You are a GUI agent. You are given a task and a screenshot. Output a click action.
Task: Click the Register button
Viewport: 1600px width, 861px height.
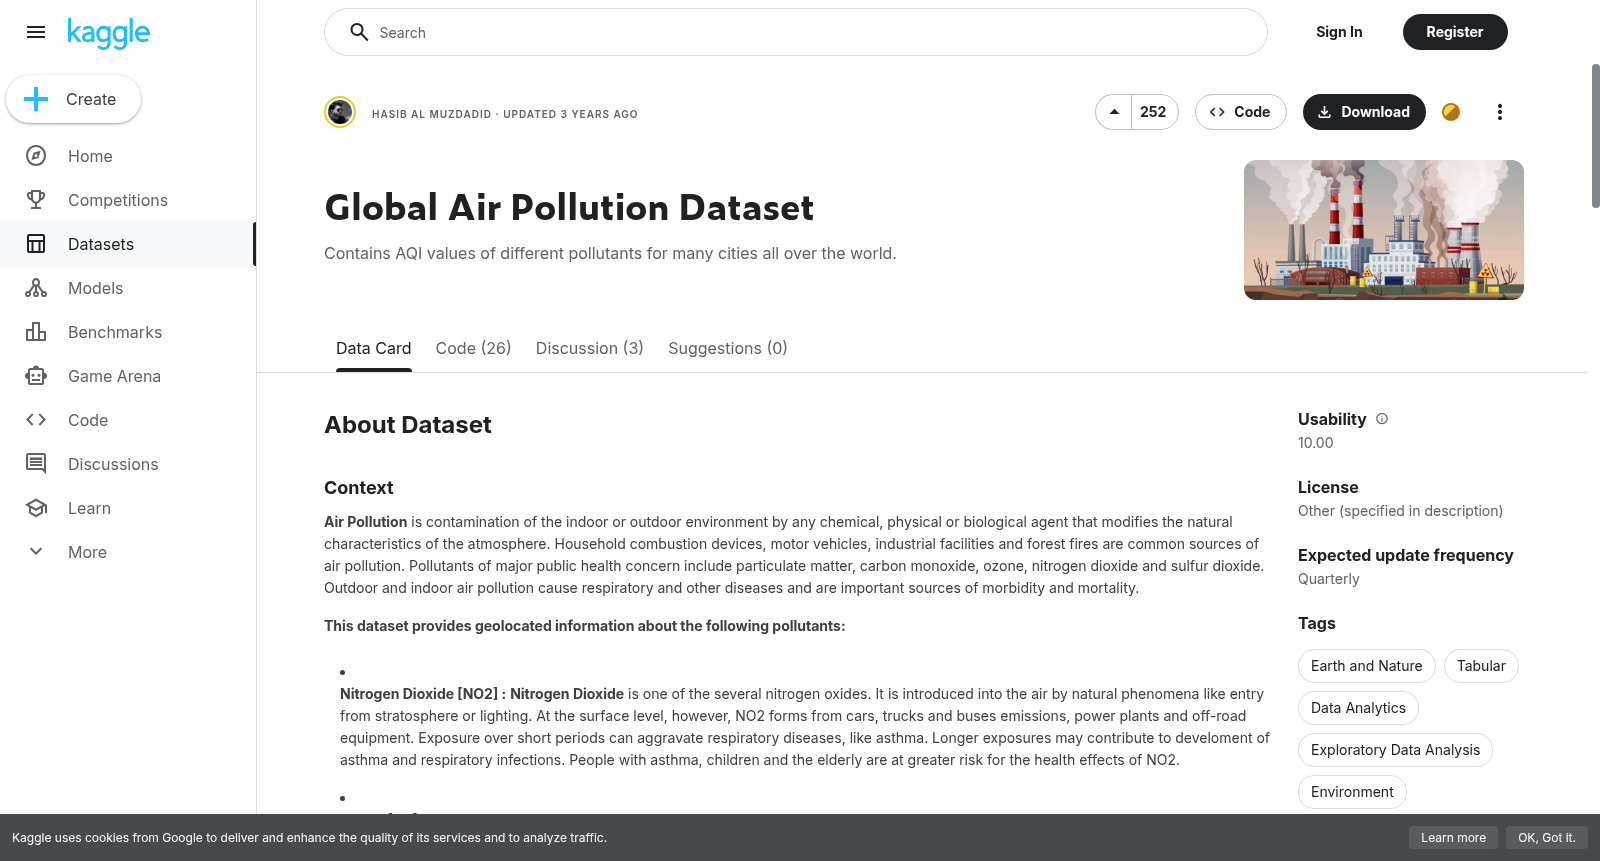pyautogui.click(x=1455, y=32)
